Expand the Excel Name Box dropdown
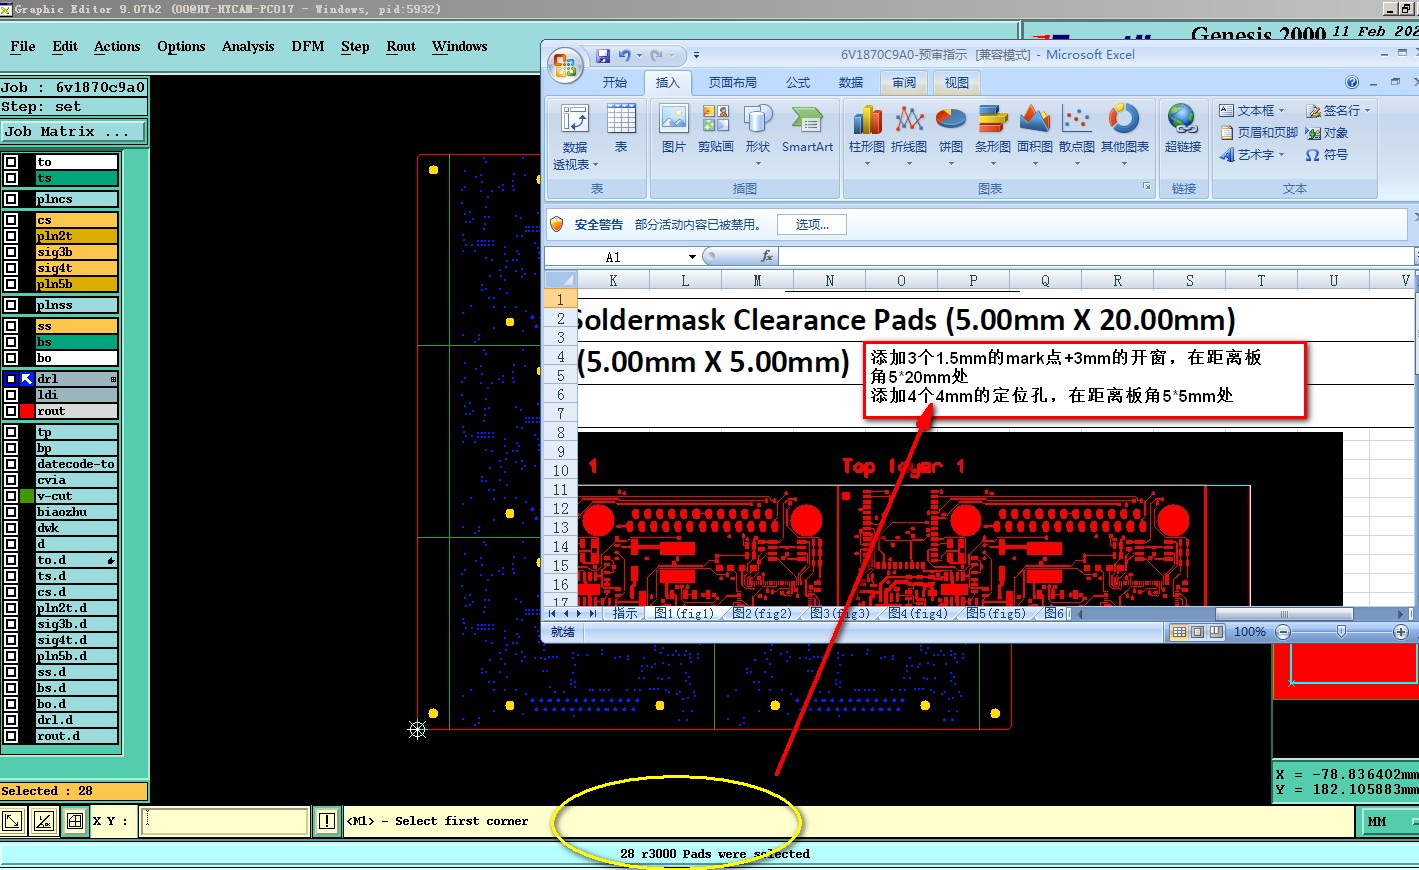The width and height of the screenshot is (1419, 870). click(x=691, y=257)
